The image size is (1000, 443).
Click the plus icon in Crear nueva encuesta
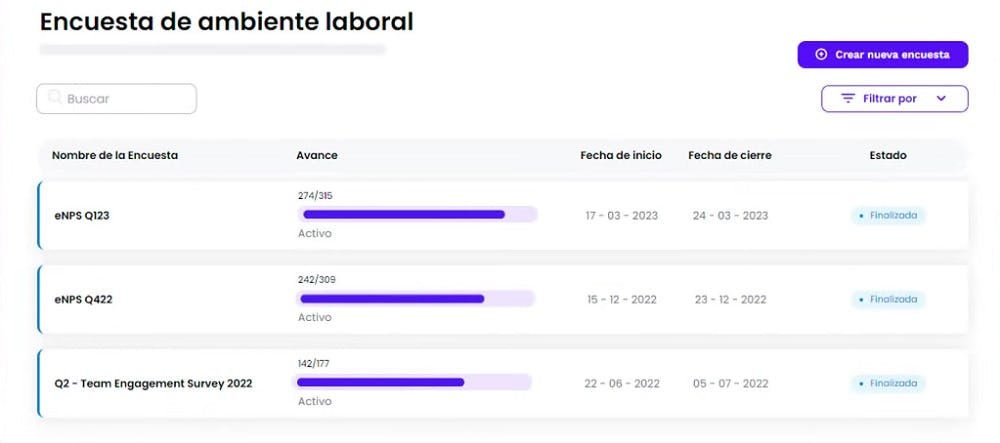click(821, 55)
